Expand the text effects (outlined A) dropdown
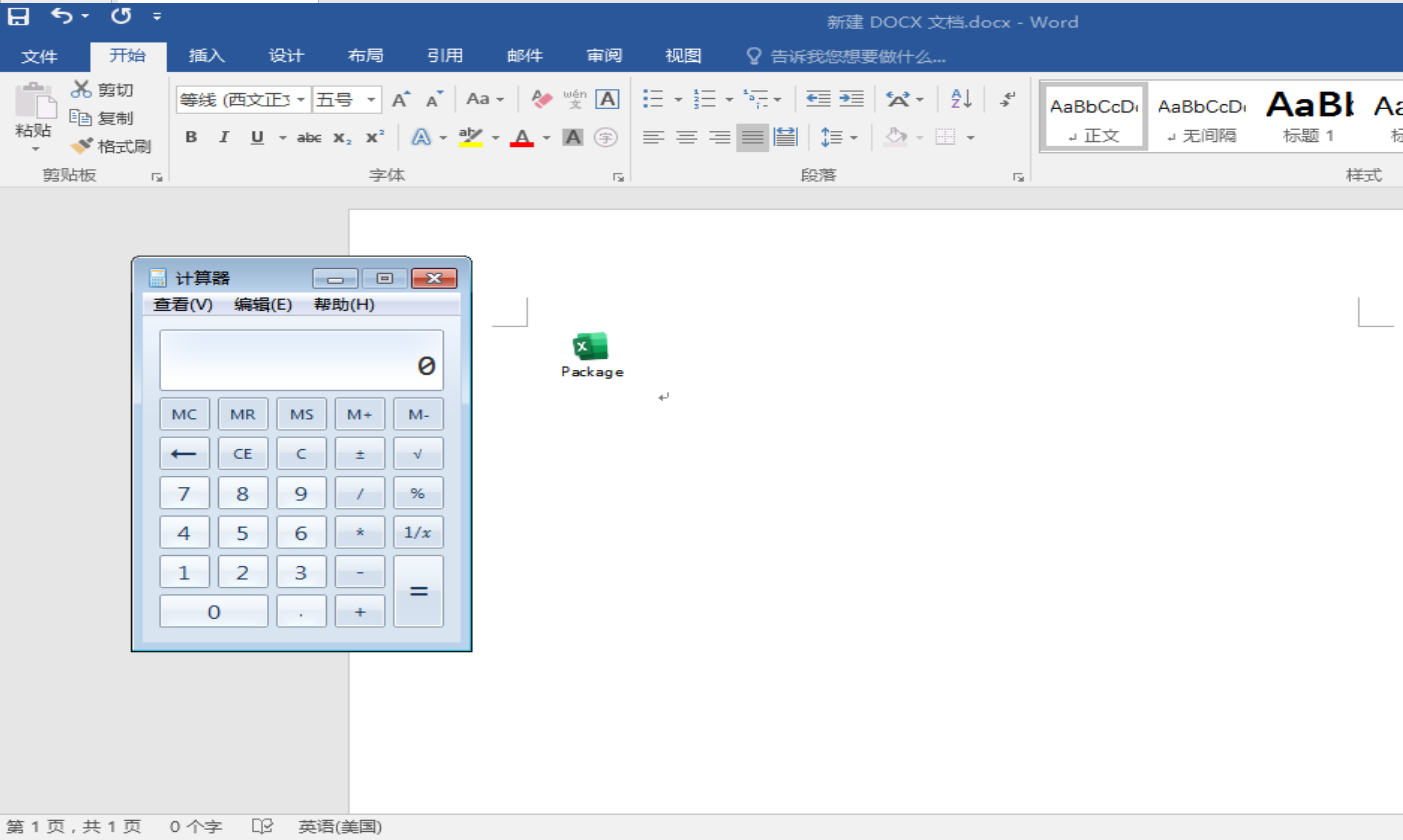 tap(442, 137)
